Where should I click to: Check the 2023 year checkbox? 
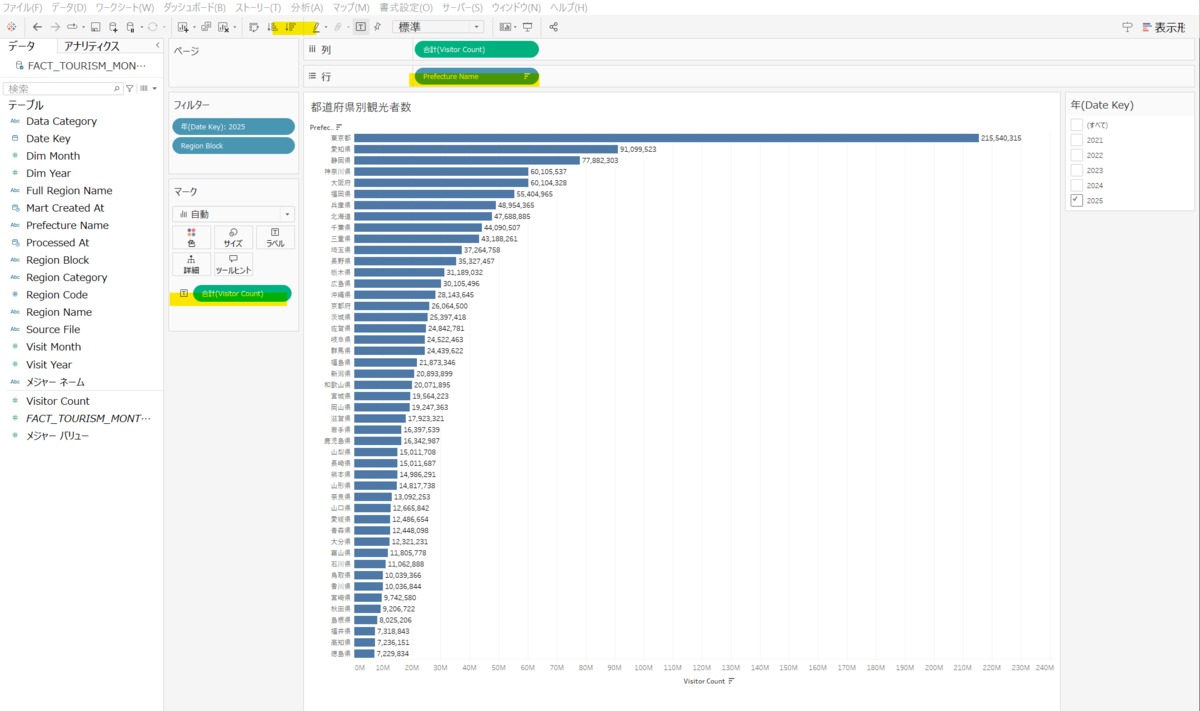1077,170
